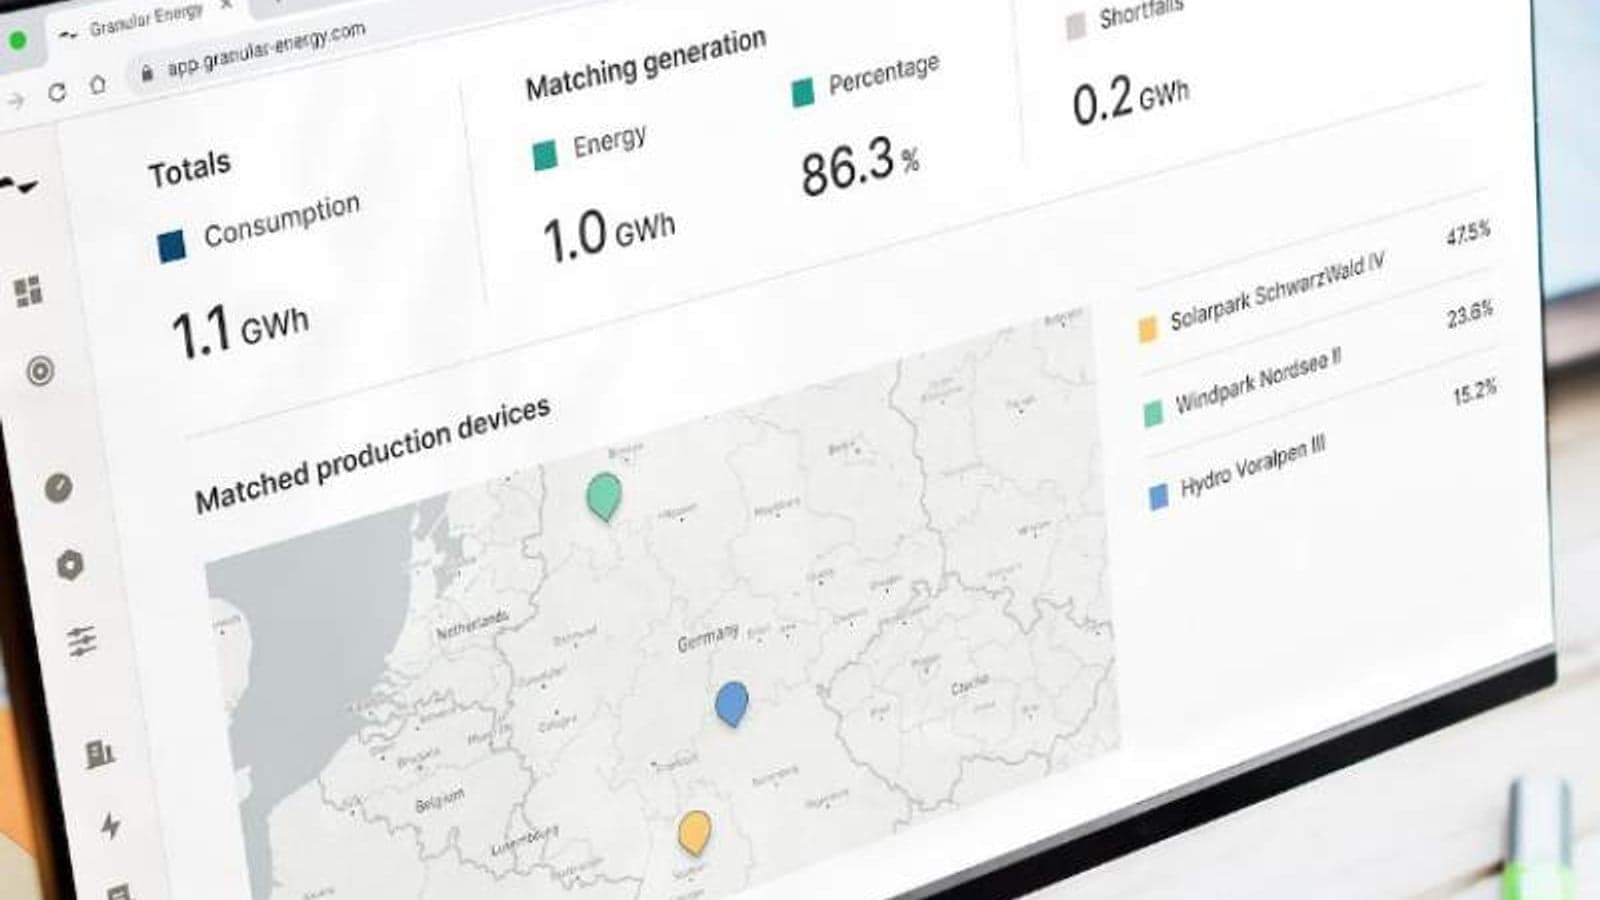
Task: Click the Totals heading
Action: point(189,169)
